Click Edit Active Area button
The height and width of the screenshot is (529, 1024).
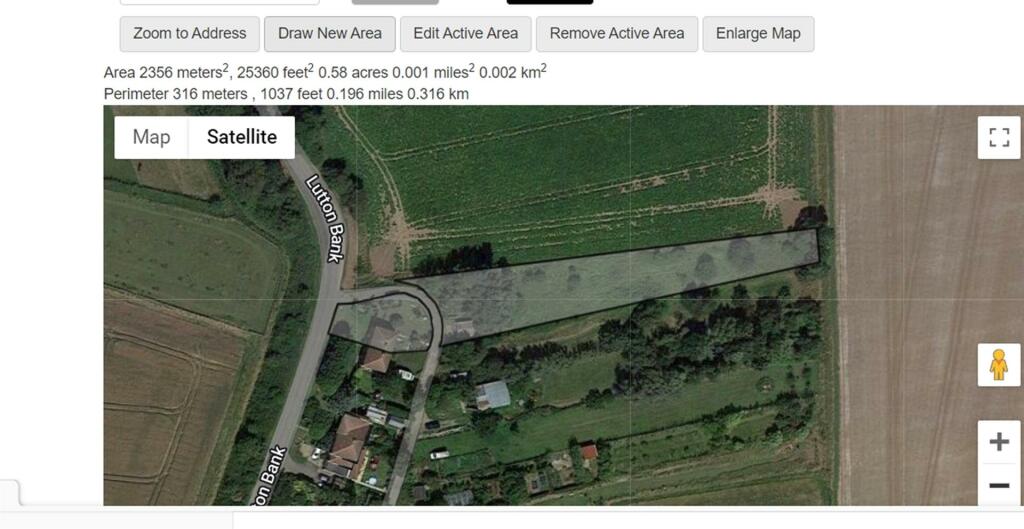click(466, 33)
